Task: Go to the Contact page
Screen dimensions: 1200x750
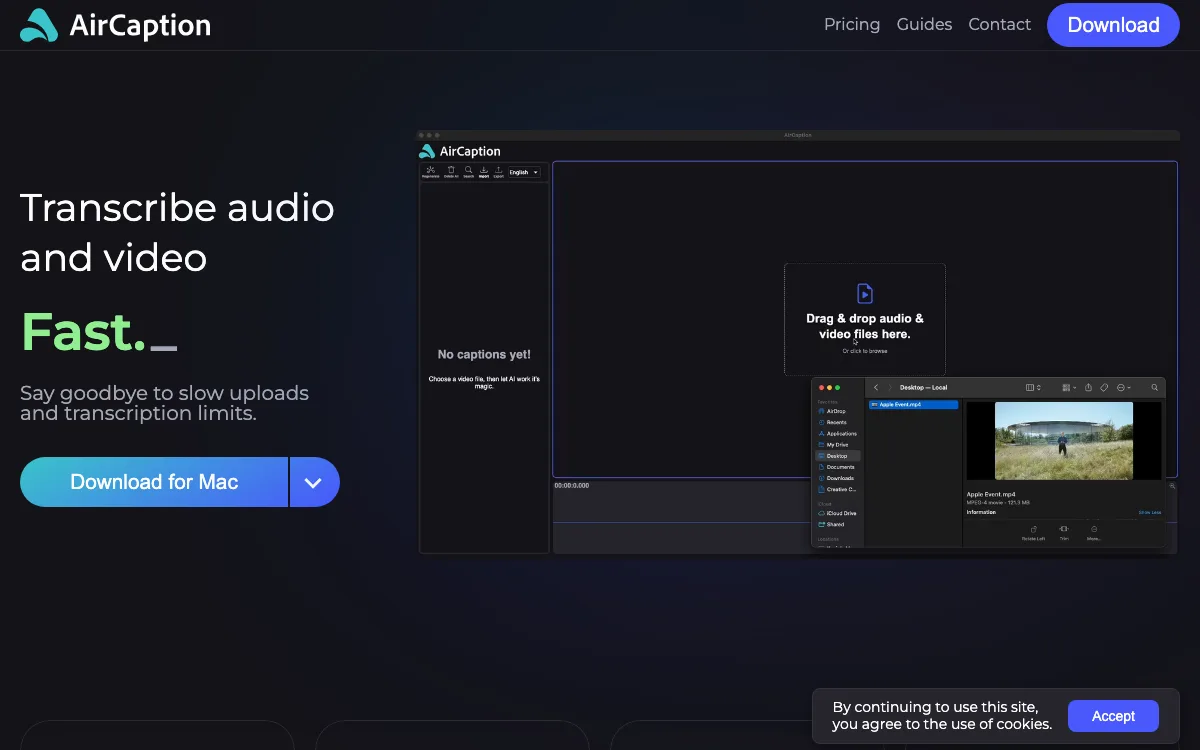Action: pyautogui.click(x=999, y=24)
